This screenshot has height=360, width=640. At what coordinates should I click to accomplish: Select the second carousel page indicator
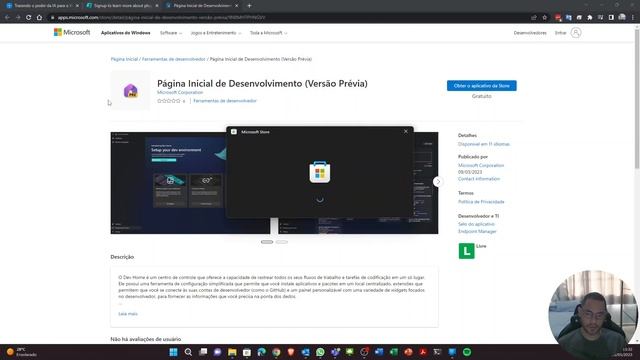282,242
